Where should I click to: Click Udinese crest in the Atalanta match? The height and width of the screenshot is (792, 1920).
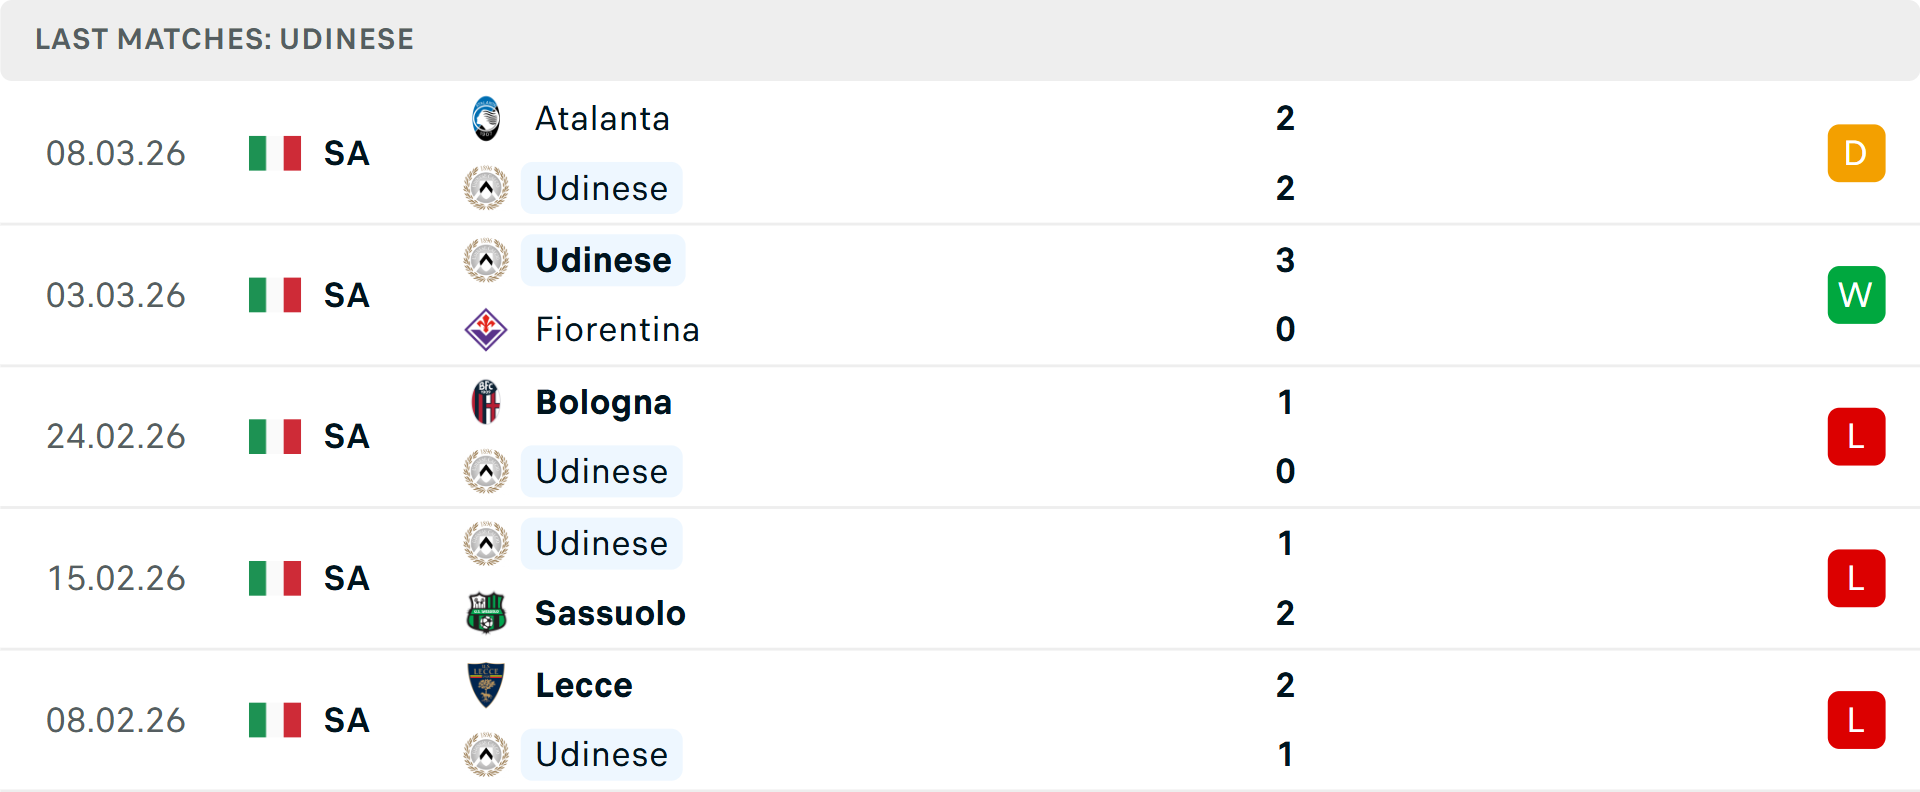pos(486,188)
